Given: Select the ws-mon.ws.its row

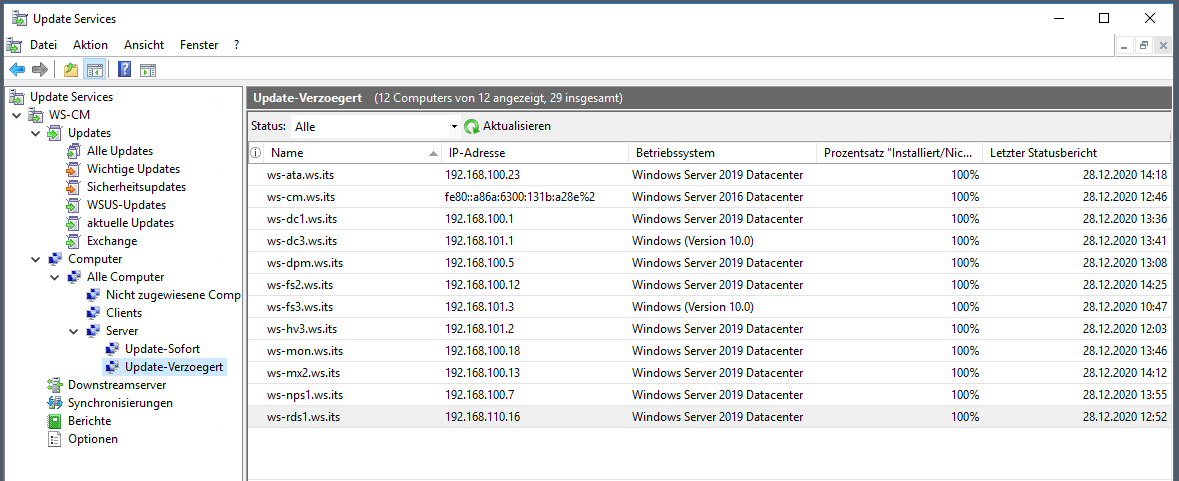Looking at the screenshot, I should tap(709, 351).
